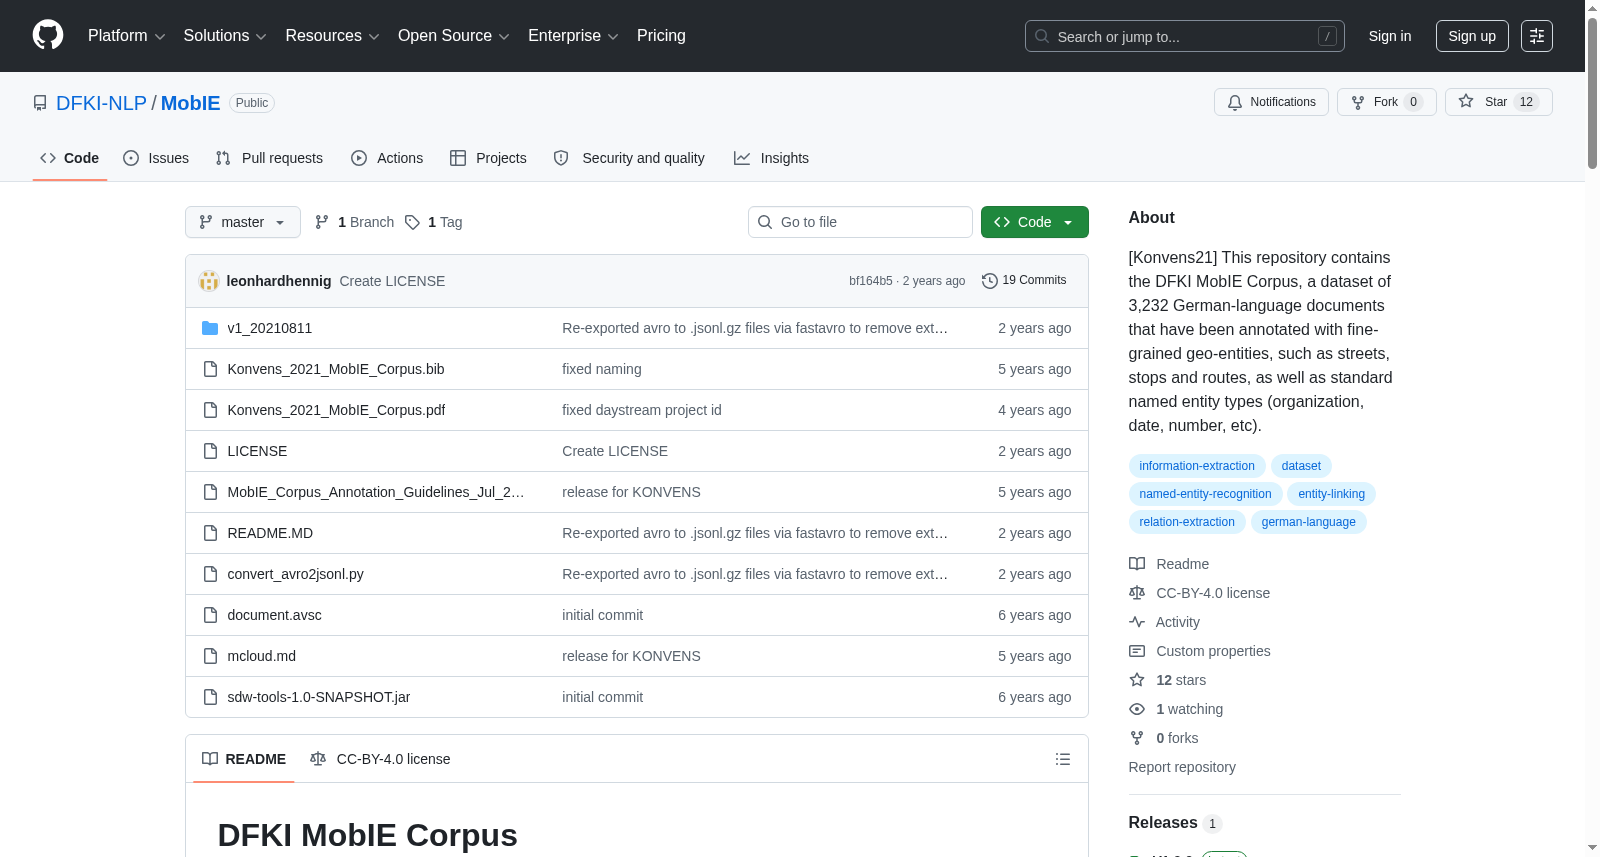Go to the DFKI-NLP organization
The width and height of the screenshot is (1600, 857).
click(101, 103)
